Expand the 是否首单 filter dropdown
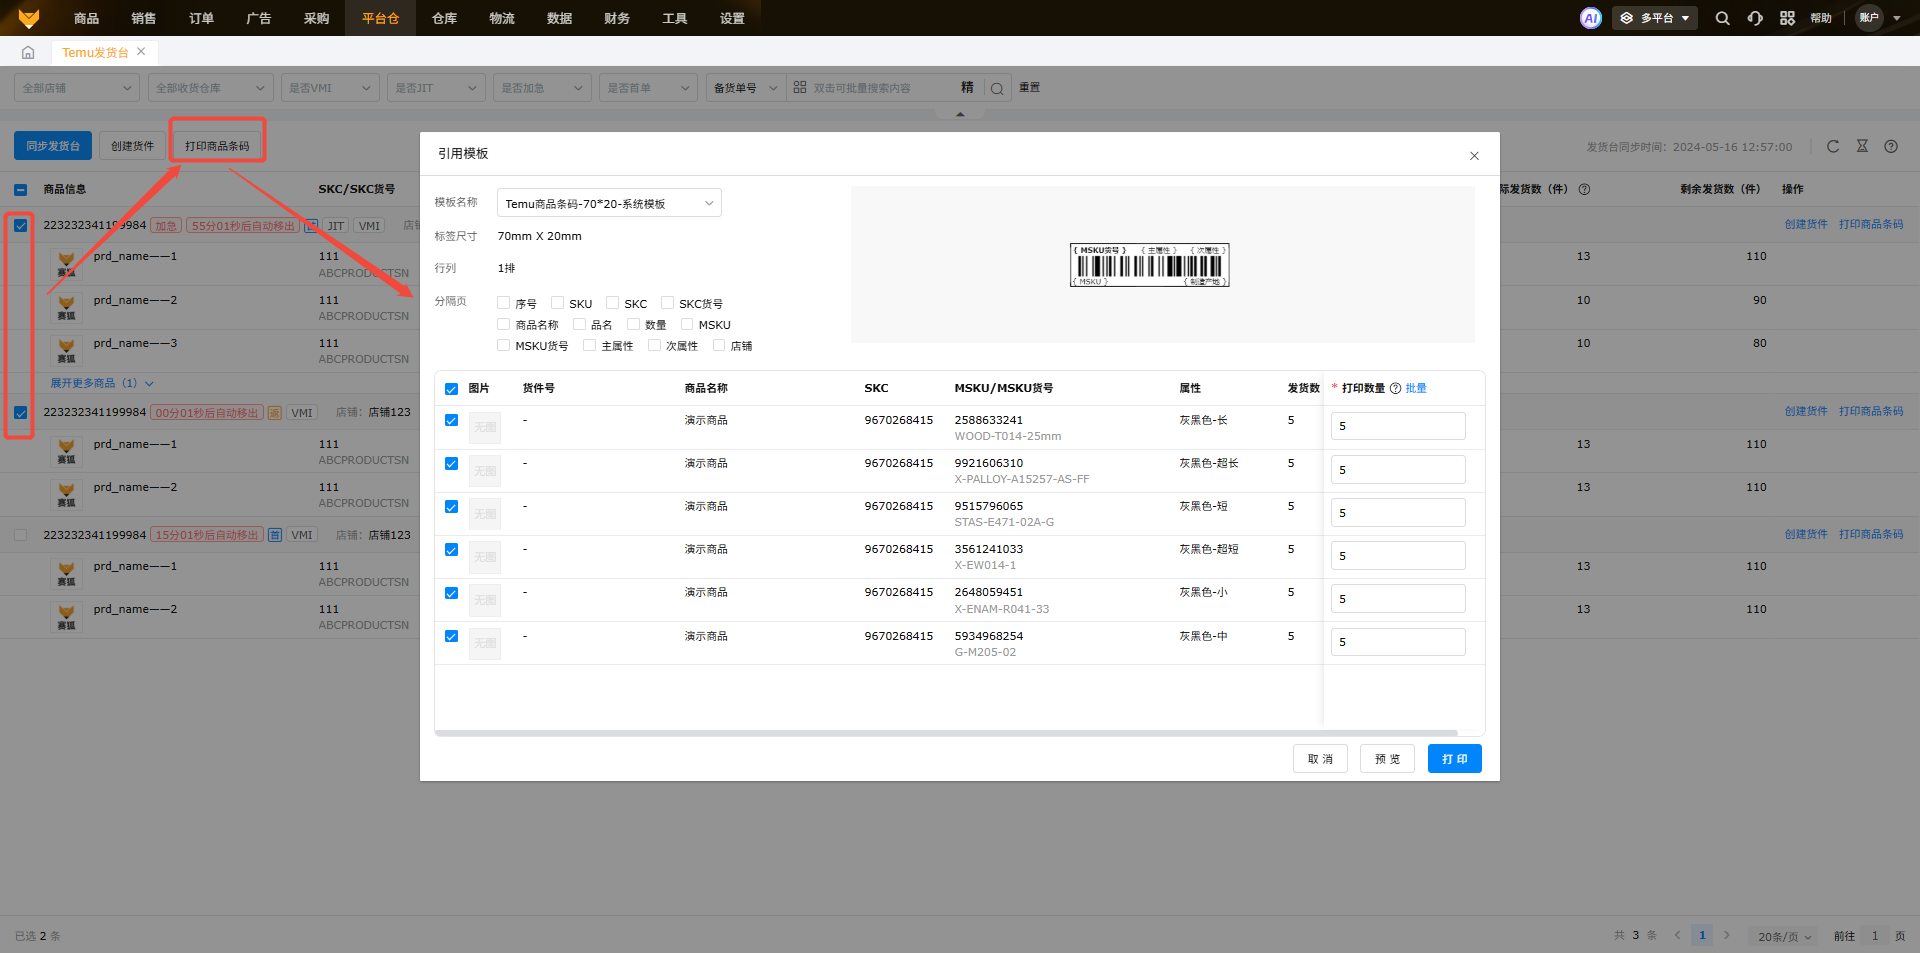The width and height of the screenshot is (1920, 953). [649, 88]
